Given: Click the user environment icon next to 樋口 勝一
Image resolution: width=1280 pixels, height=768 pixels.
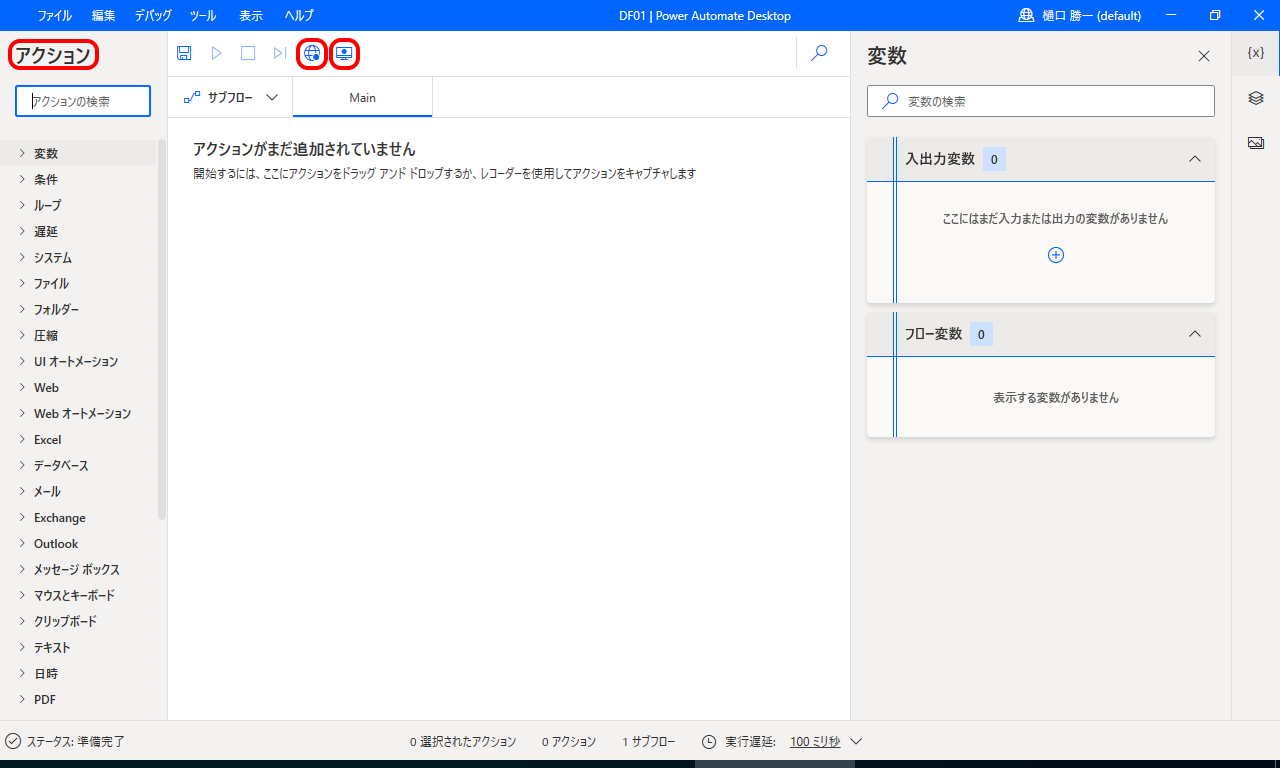Looking at the screenshot, I should point(1026,15).
